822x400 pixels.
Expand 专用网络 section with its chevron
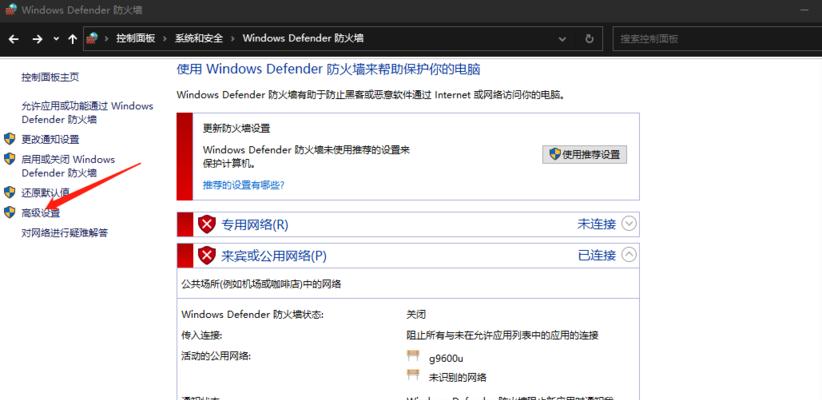click(x=629, y=224)
